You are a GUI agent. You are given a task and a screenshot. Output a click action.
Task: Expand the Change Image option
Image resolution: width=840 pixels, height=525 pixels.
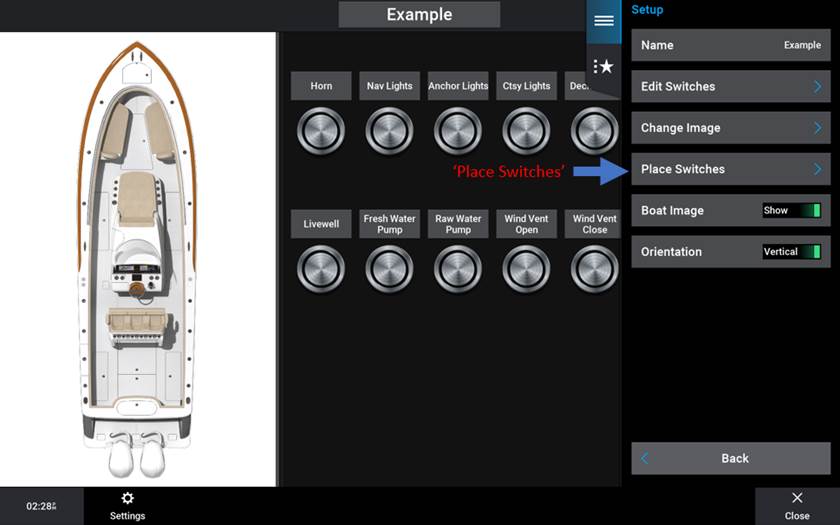pyautogui.click(x=730, y=128)
